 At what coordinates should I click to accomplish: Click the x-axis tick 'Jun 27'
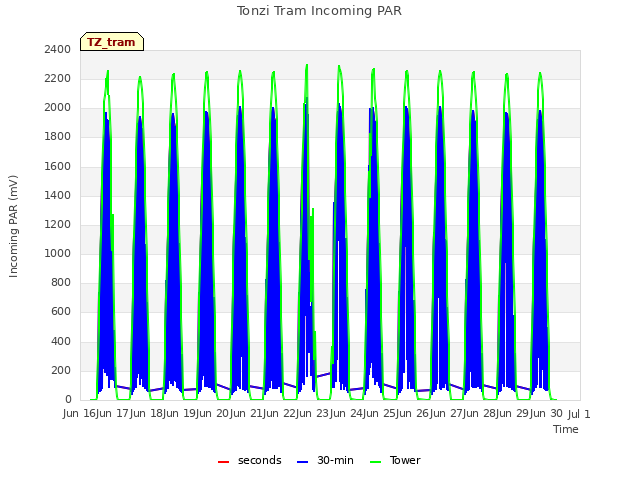click(447, 413)
